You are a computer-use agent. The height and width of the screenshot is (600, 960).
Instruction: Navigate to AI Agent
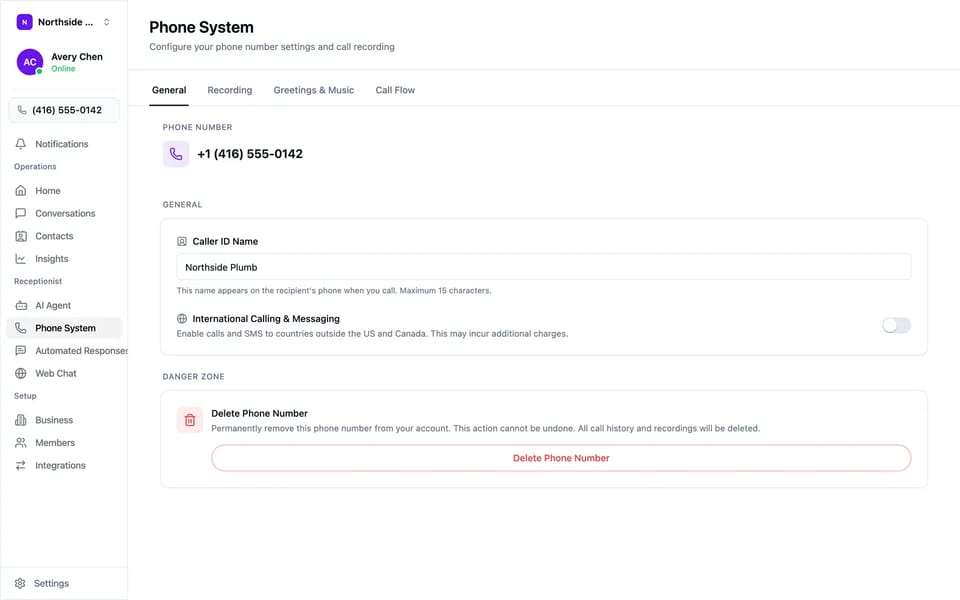[x=64, y=305]
